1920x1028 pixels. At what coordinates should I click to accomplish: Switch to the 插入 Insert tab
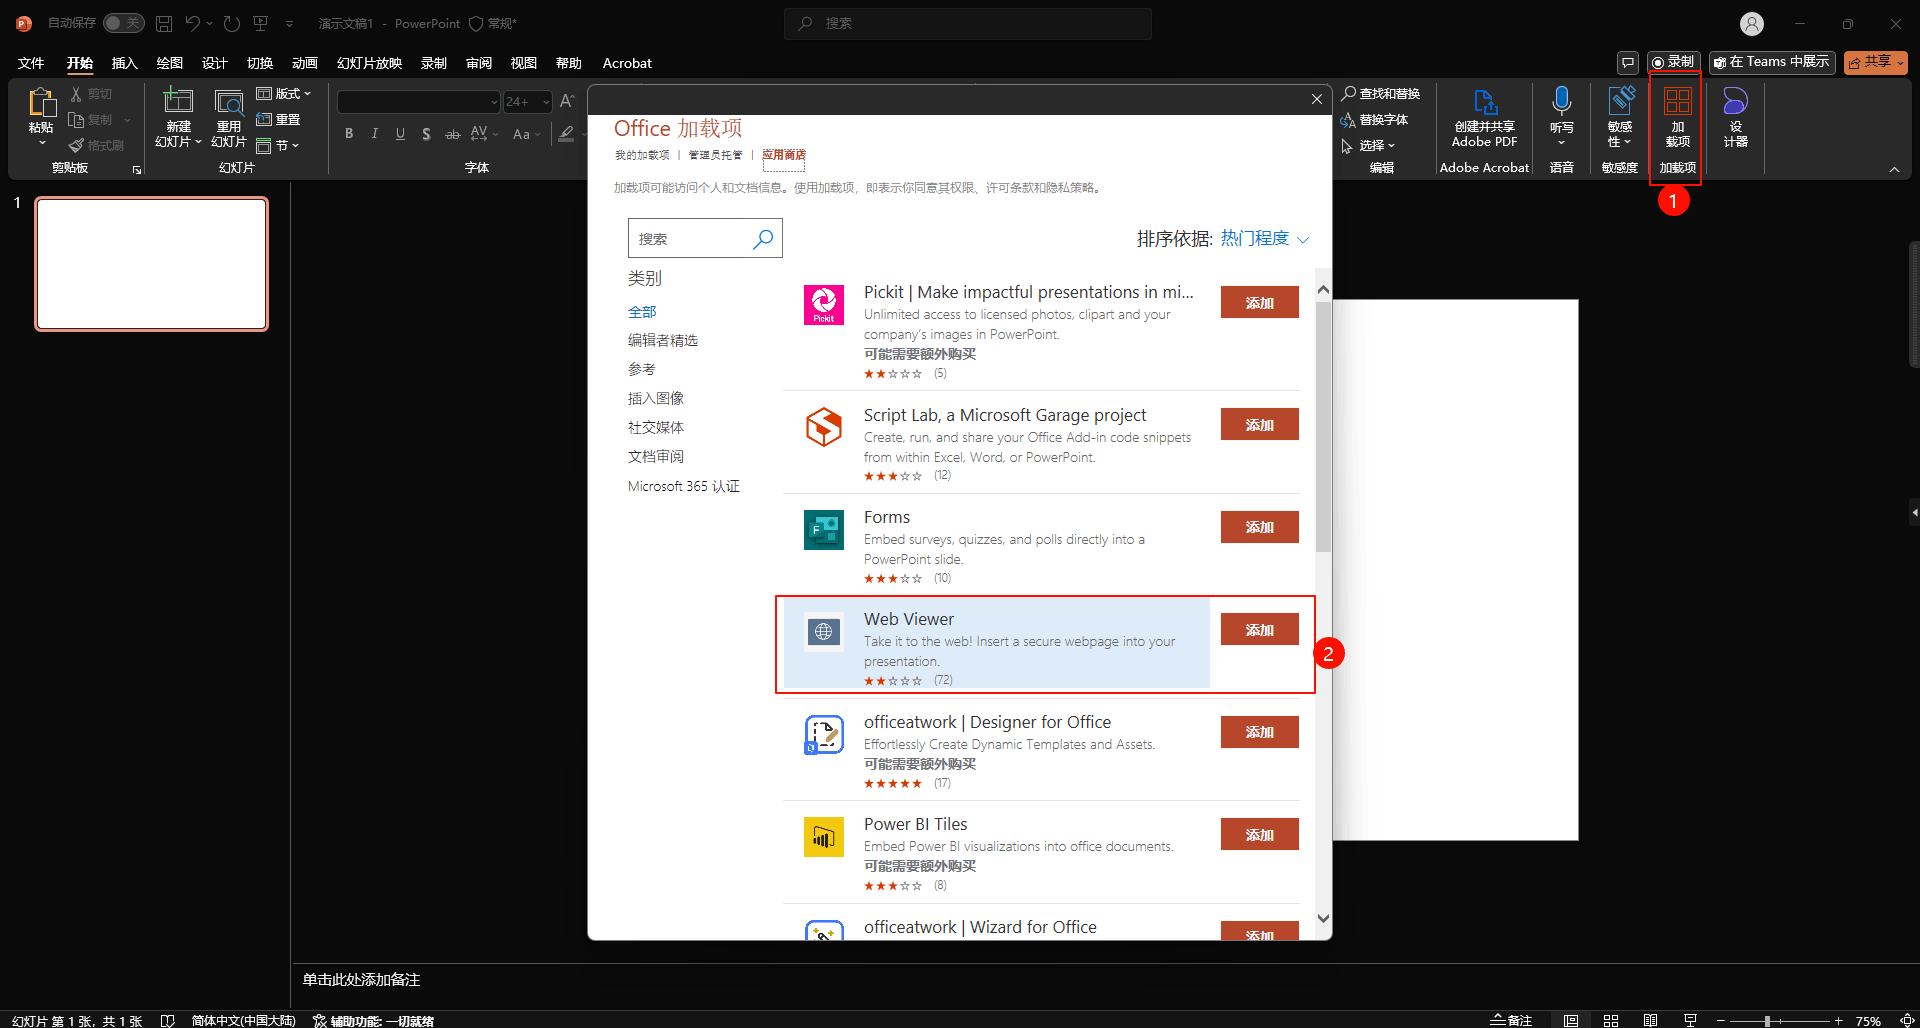click(x=124, y=63)
